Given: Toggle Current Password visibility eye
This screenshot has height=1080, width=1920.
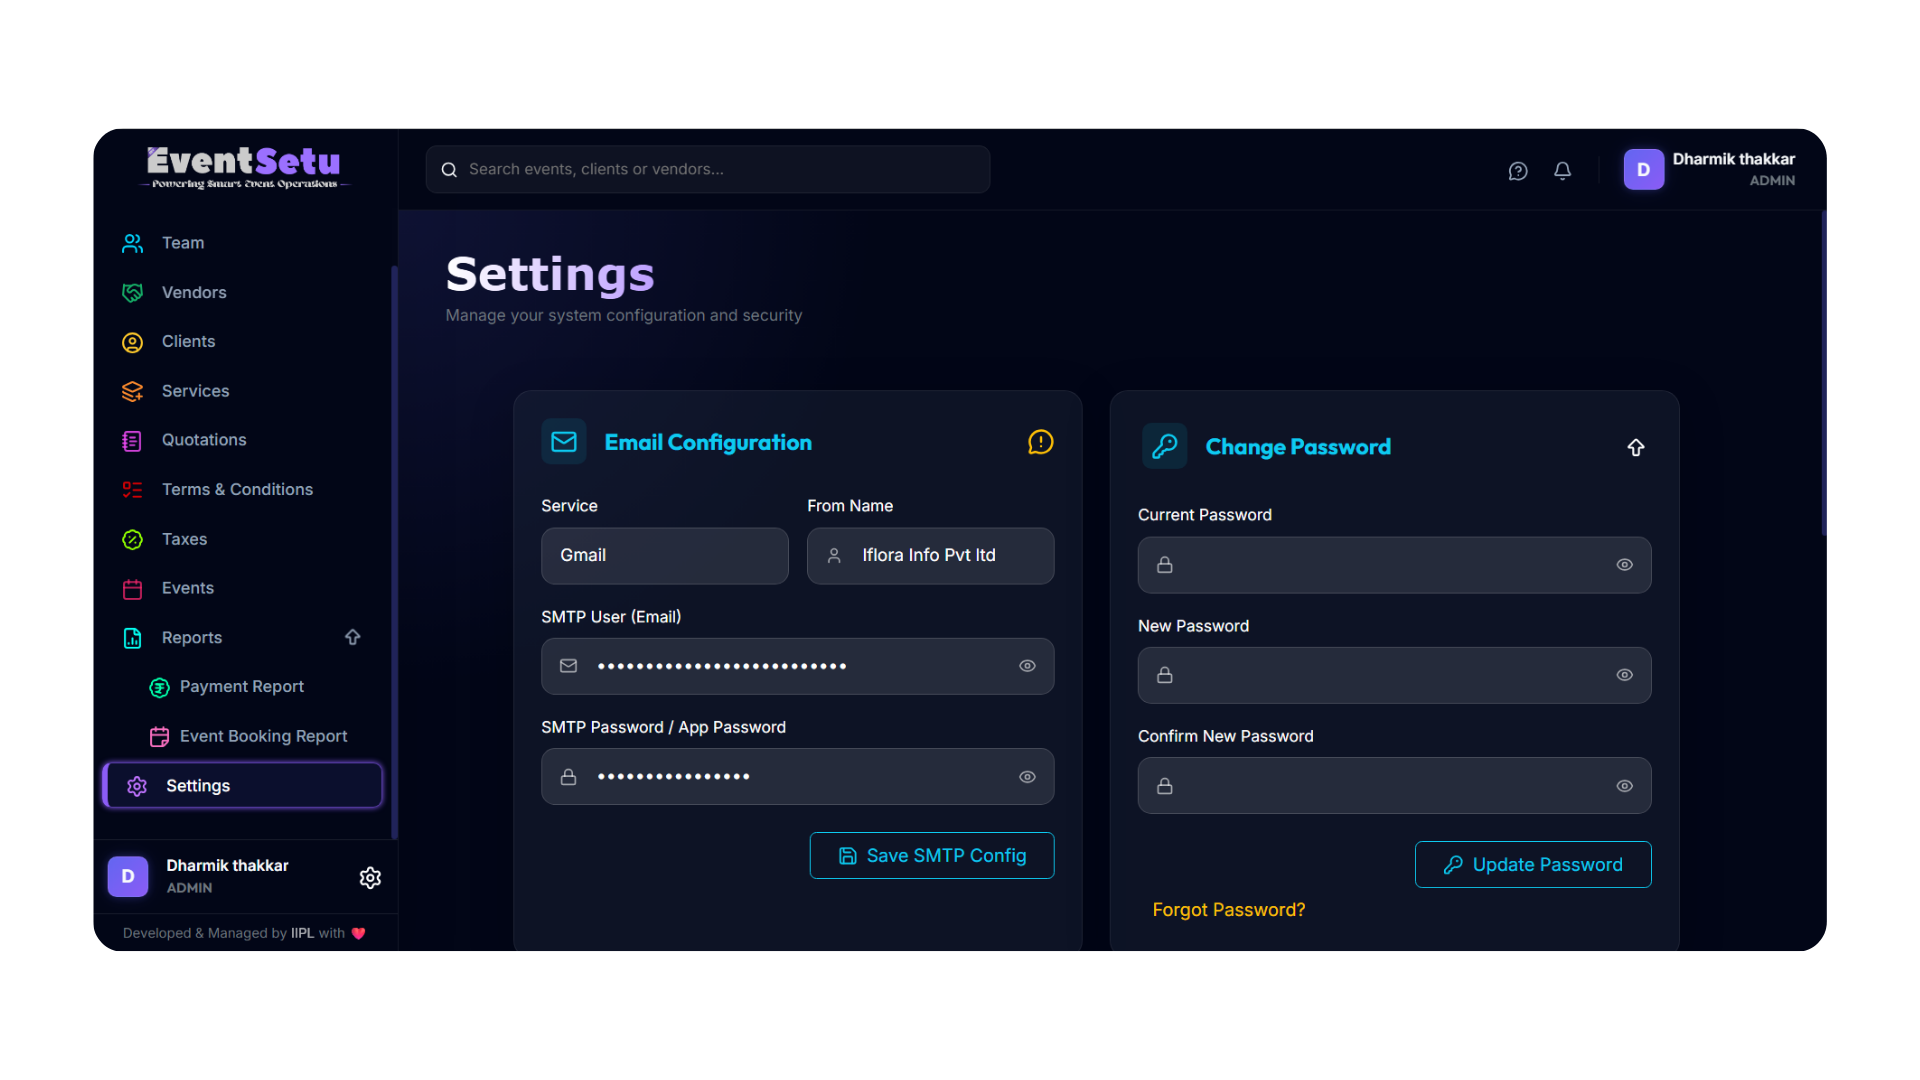Looking at the screenshot, I should (1624, 565).
